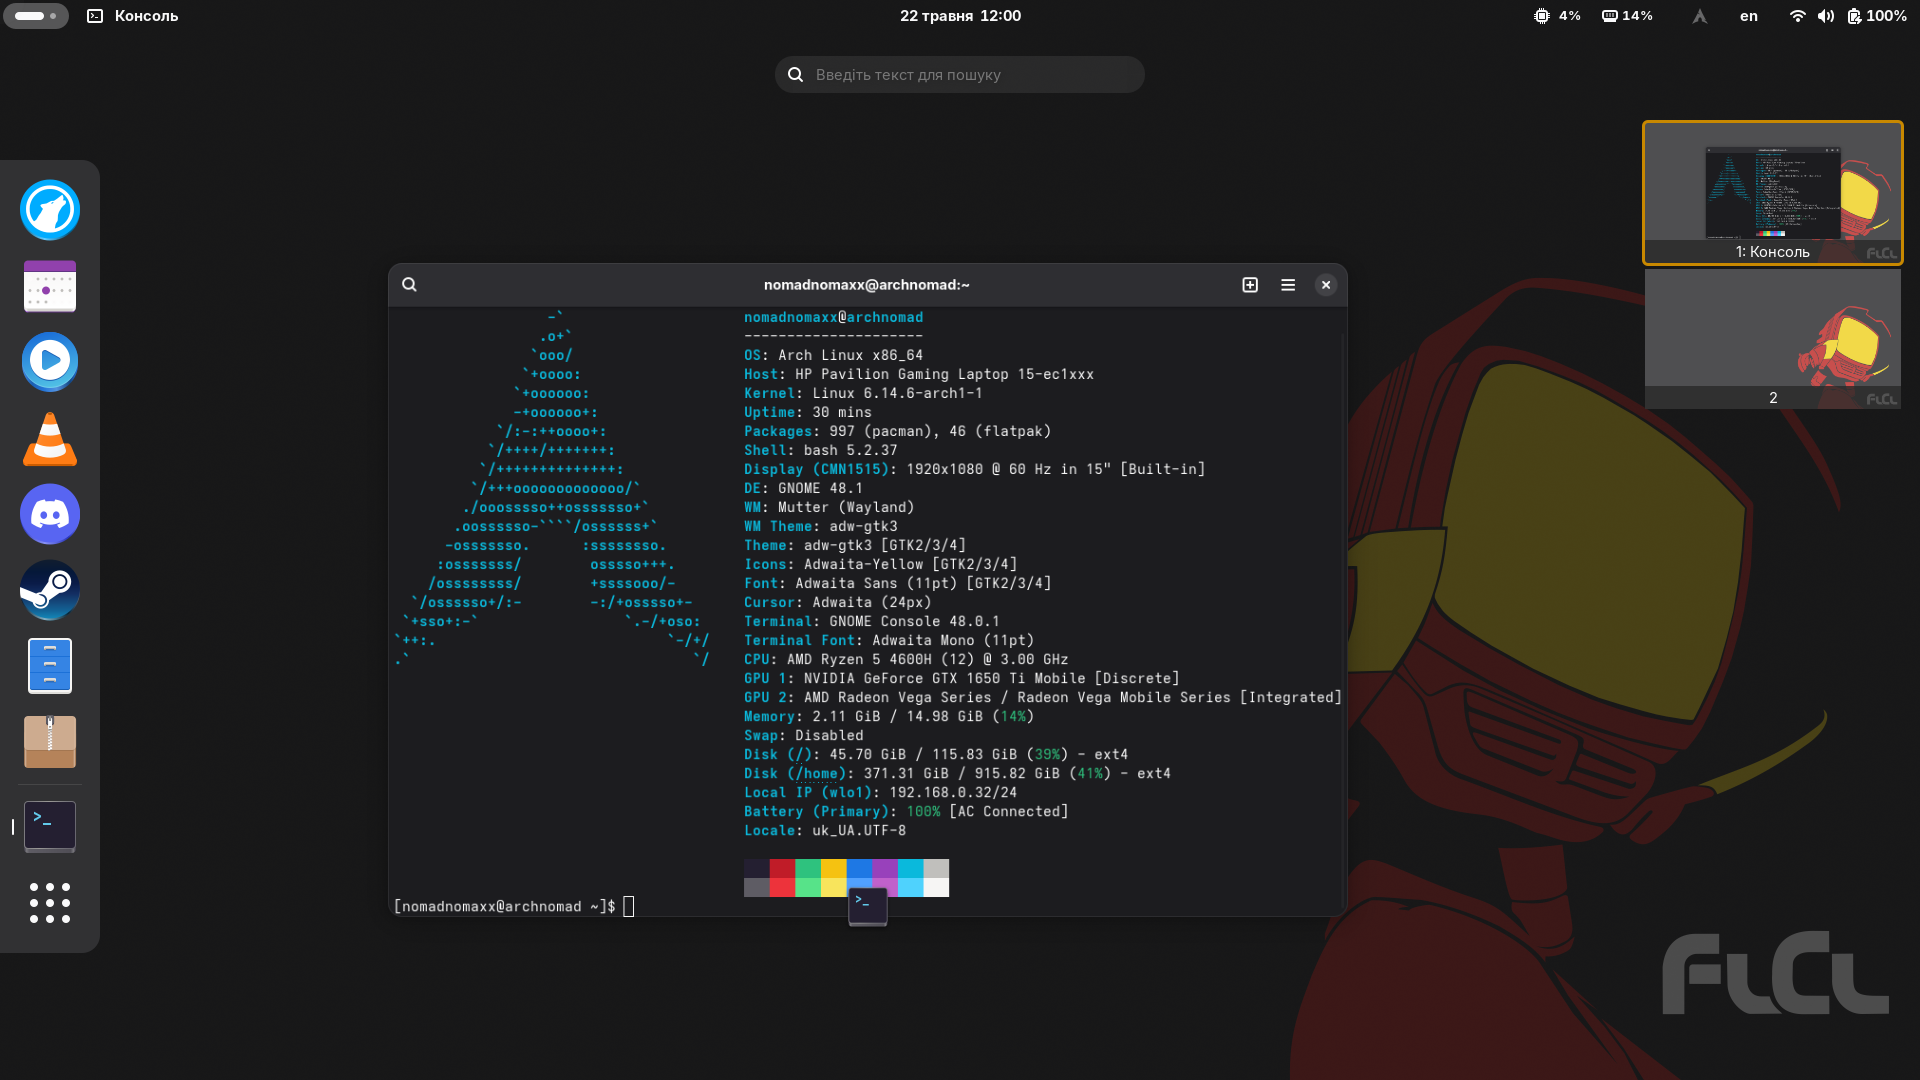Viewport: 1920px width, 1080px height.
Task: Show all applications grid
Action: pos(50,903)
